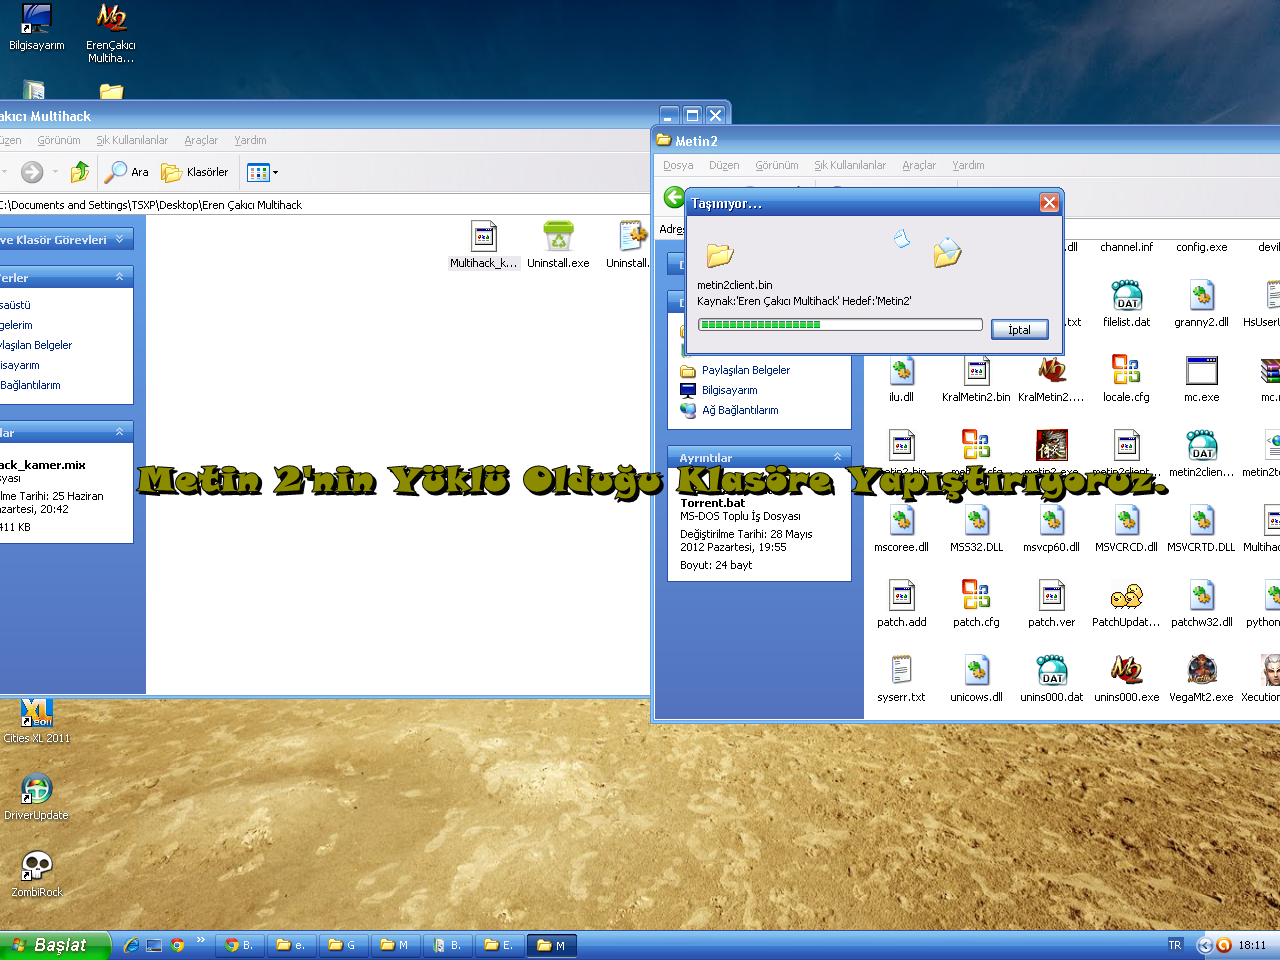Click Bilgisayarım link in Metin2 sidebar
The width and height of the screenshot is (1280, 960).
tap(729, 390)
